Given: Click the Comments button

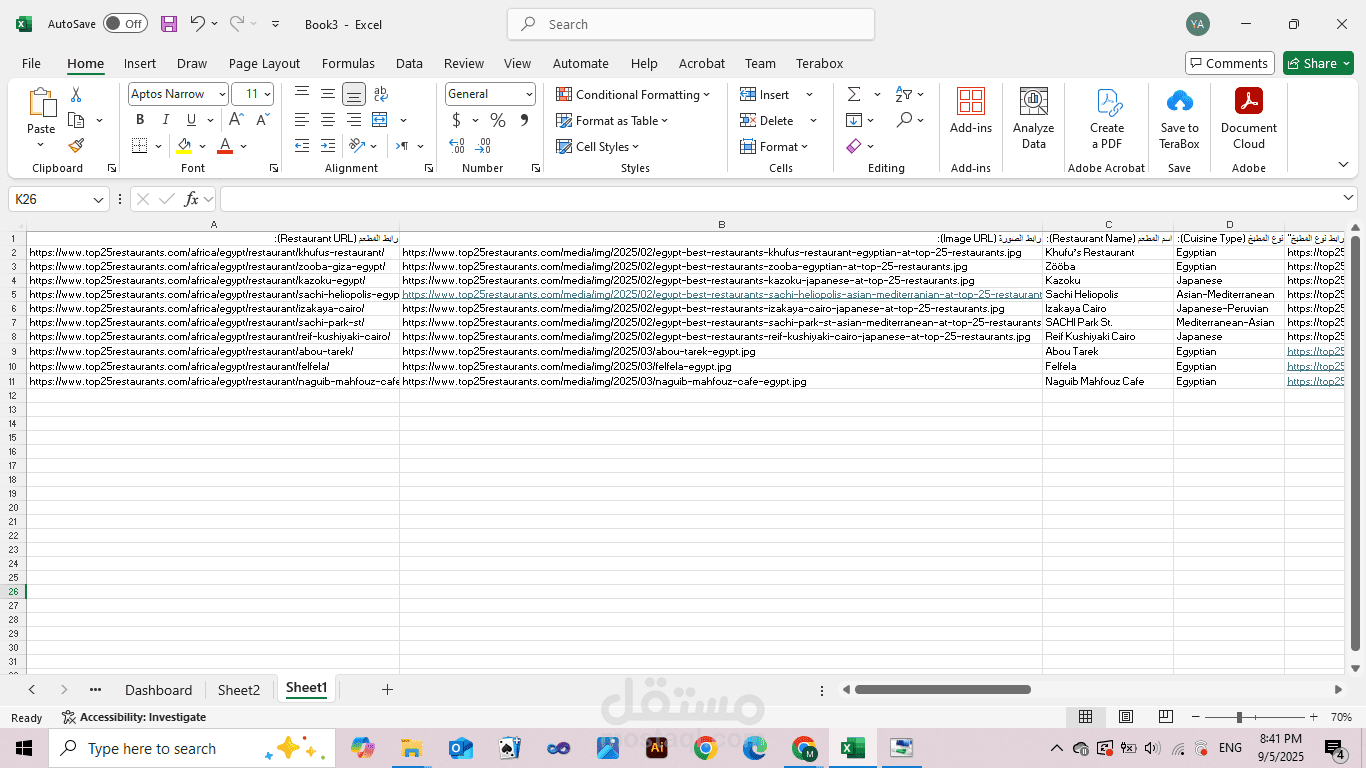Looking at the screenshot, I should click(1230, 63).
